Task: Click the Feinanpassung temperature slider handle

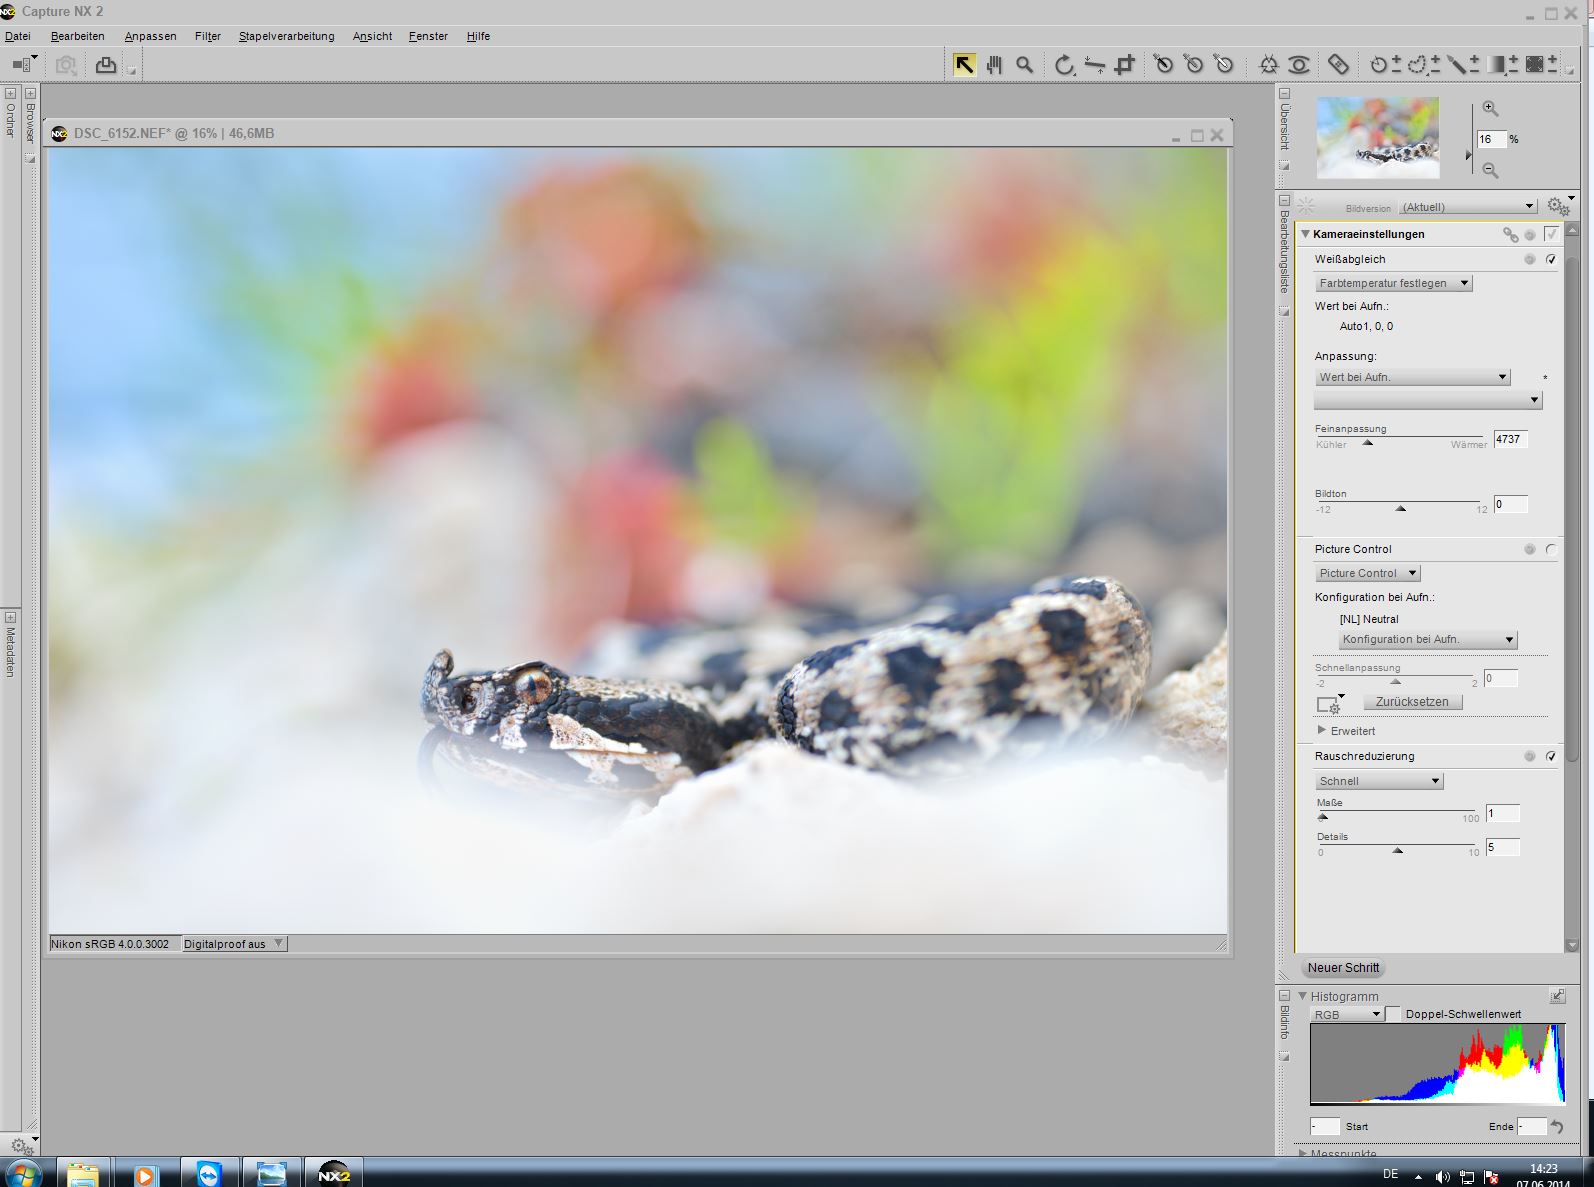Action: pos(1368,442)
